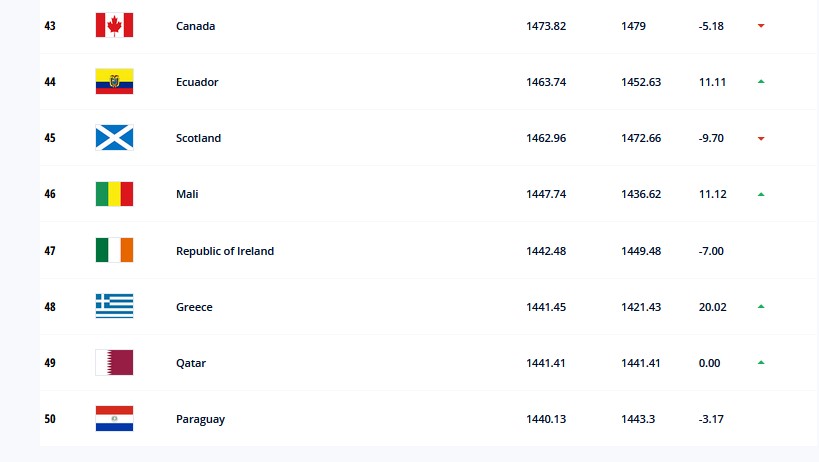The height and width of the screenshot is (462, 819).
Task: Click the Mali flag icon
Action: click(114, 194)
